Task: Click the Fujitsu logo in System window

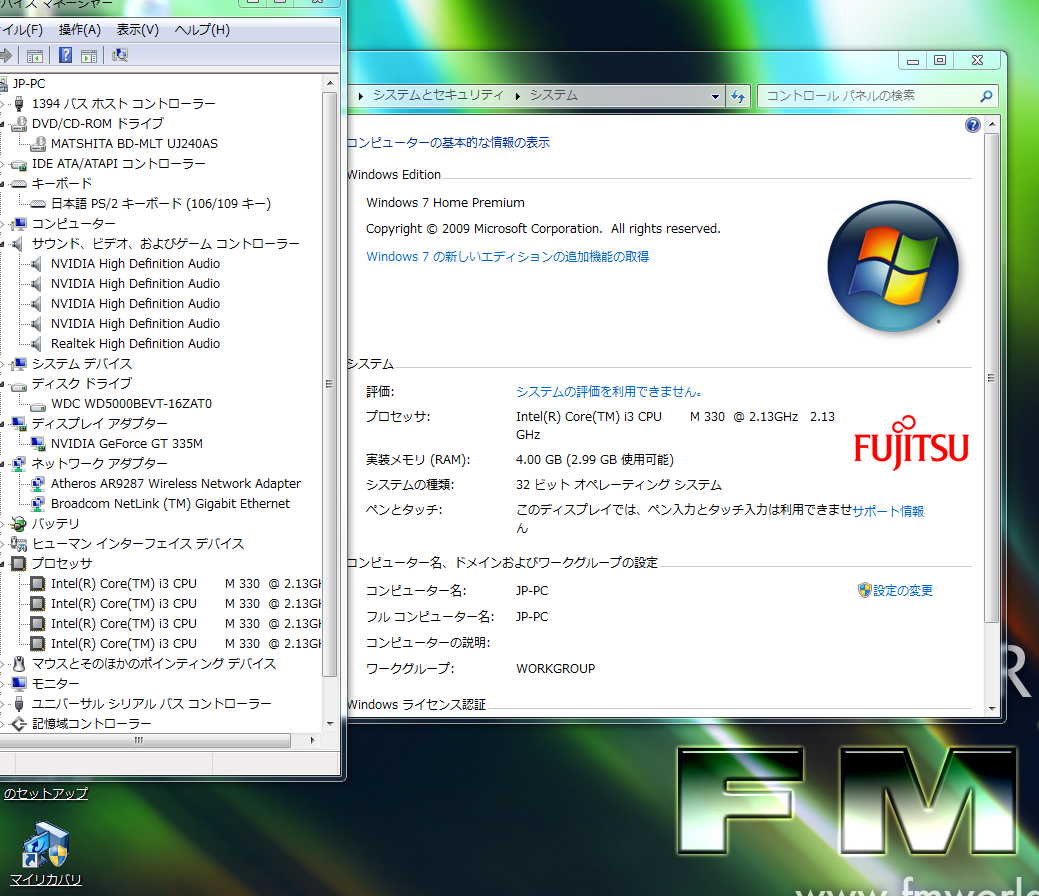Action: tap(912, 443)
